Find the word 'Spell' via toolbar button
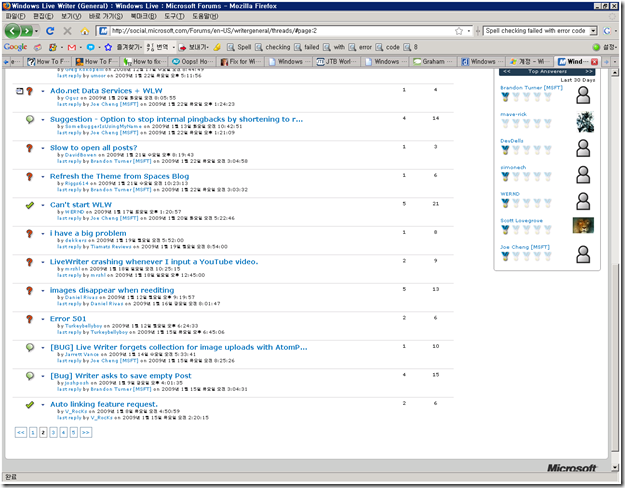 click(239, 47)
